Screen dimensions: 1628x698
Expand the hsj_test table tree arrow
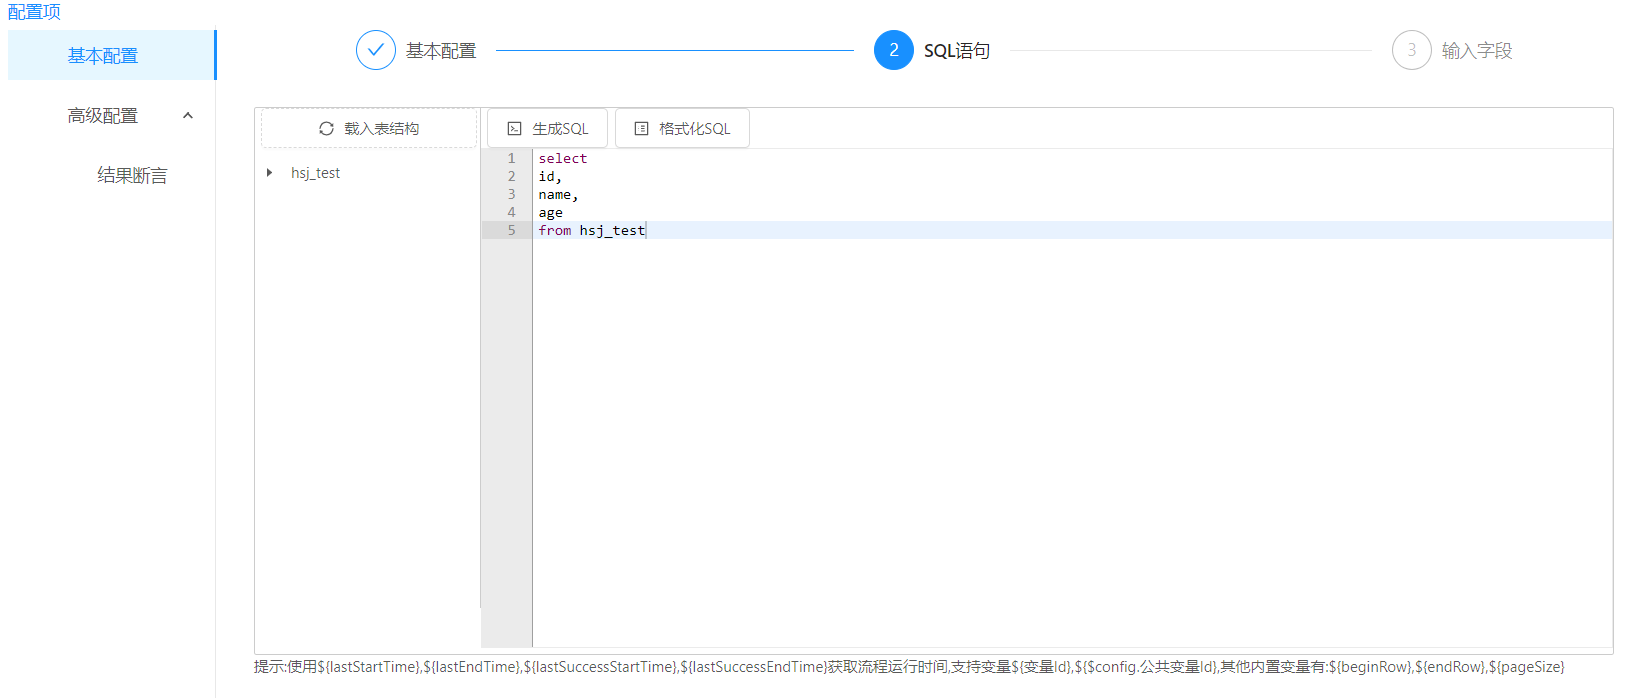(x=269, y=173)
